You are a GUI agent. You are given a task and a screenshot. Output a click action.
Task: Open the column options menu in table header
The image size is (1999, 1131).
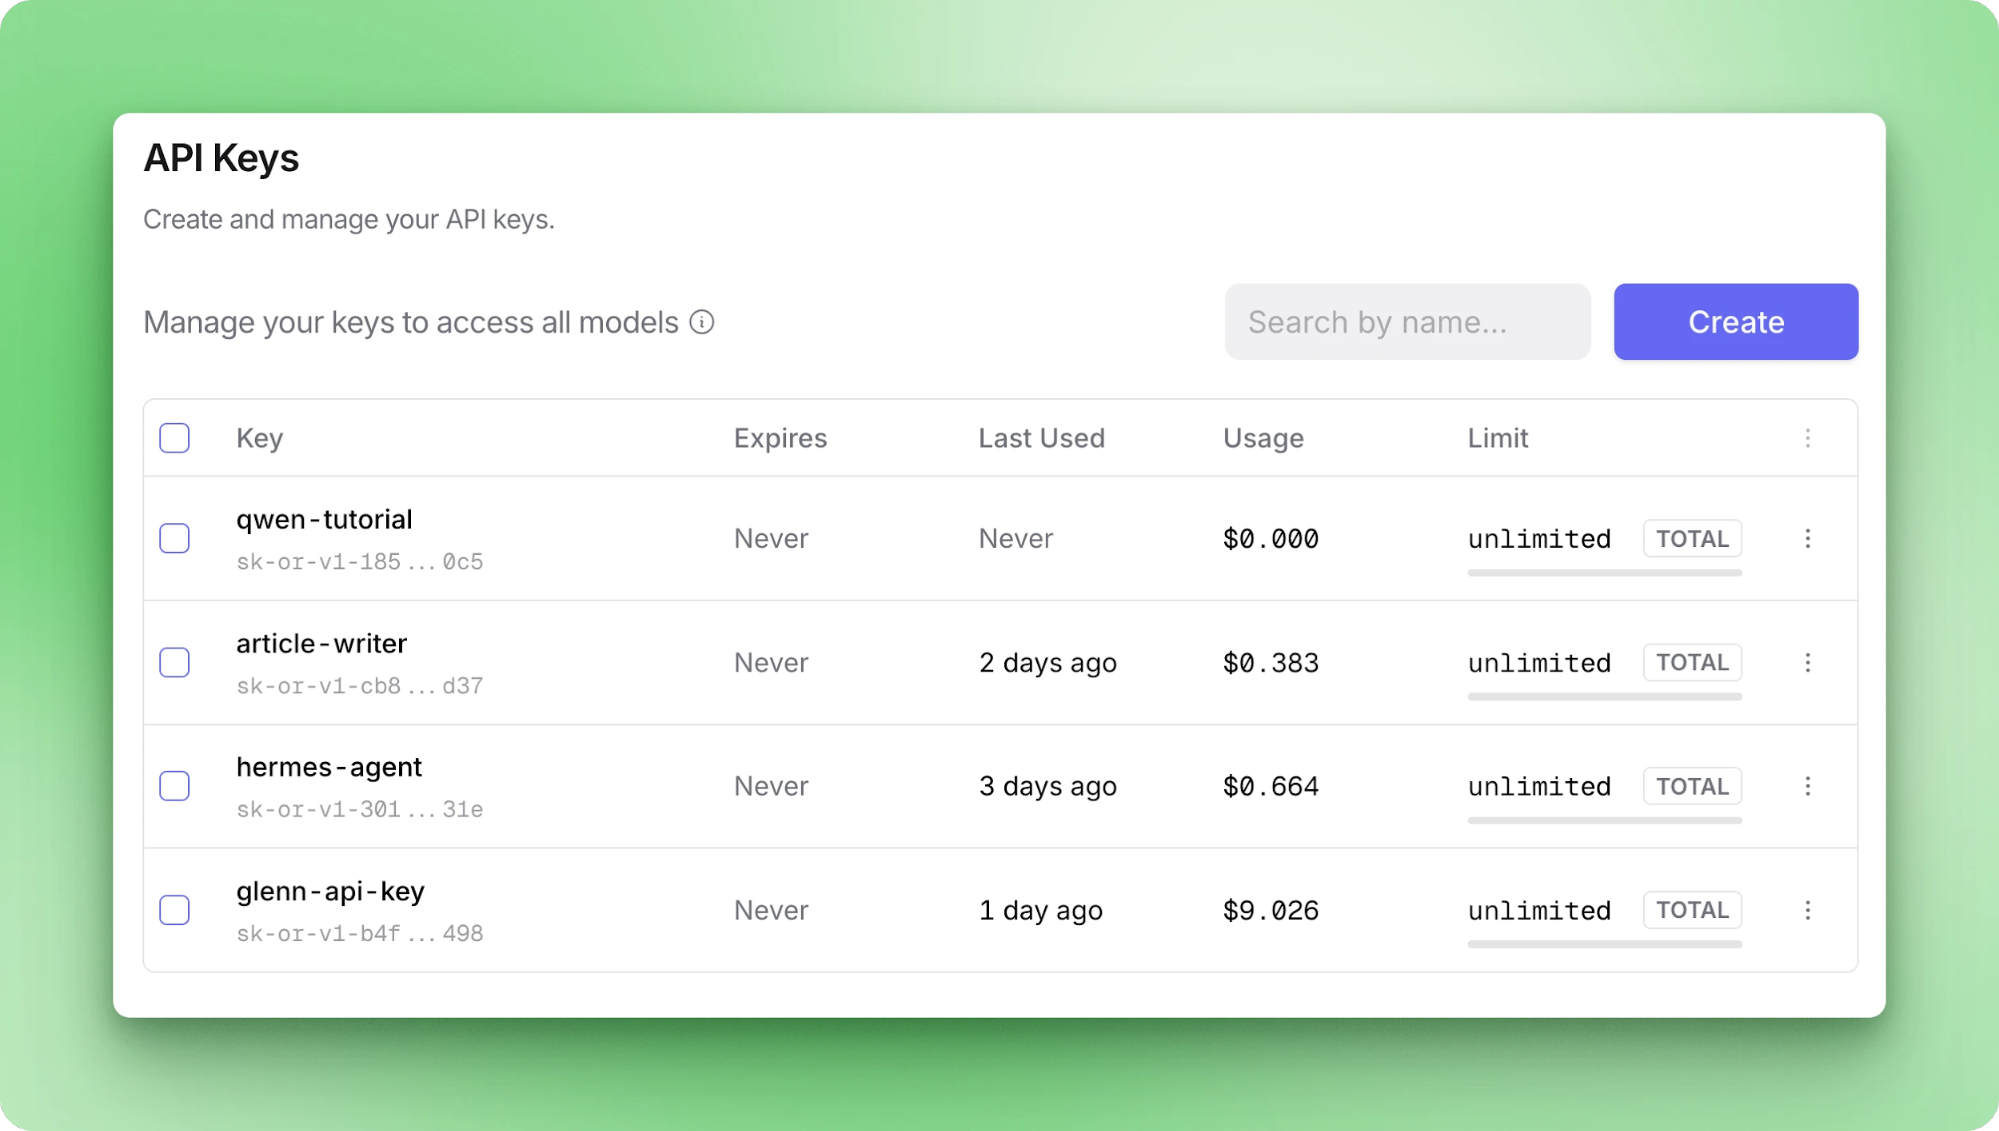click(x=1807, y=438)
